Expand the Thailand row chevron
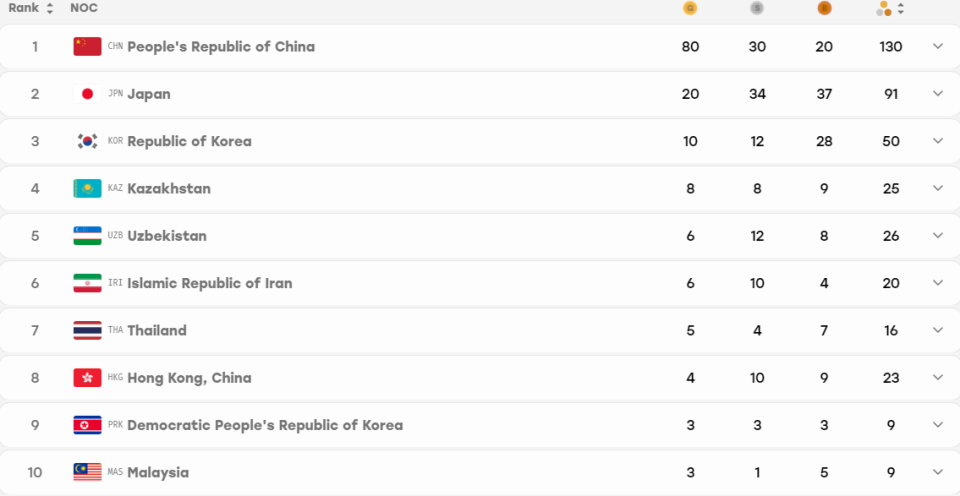This screenshot has height=496, width=960. click(x=937, y=330)
